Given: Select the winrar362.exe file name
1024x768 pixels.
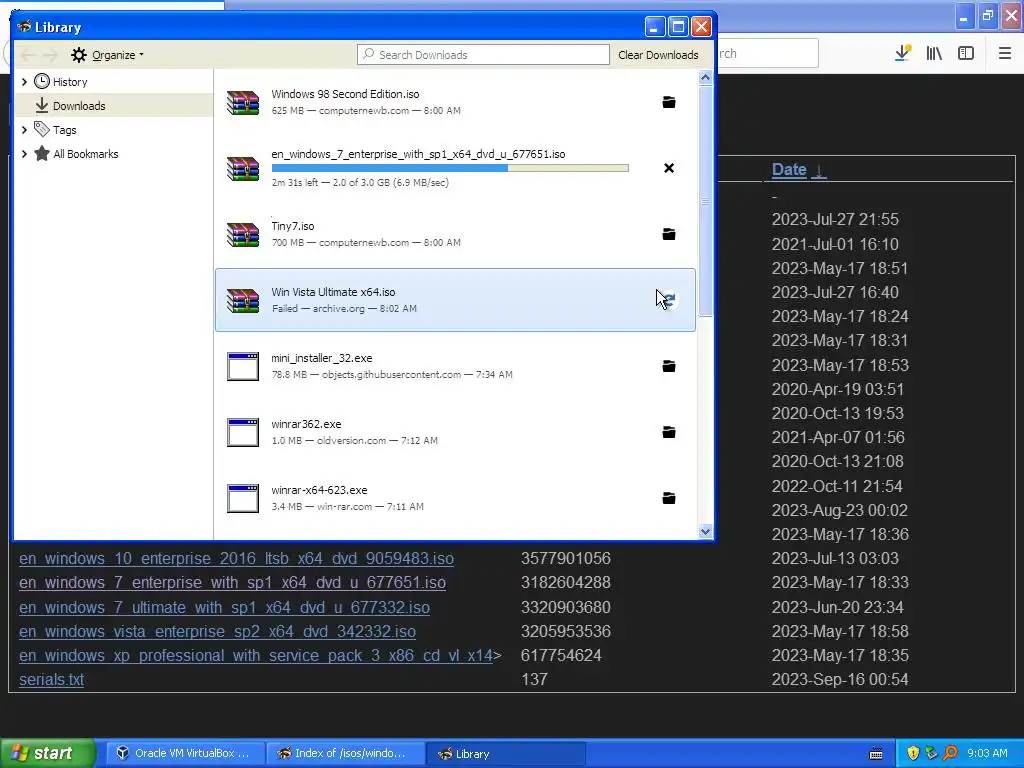Looking at the screenshot, I should pyautogui.click(x=306, y=424).
